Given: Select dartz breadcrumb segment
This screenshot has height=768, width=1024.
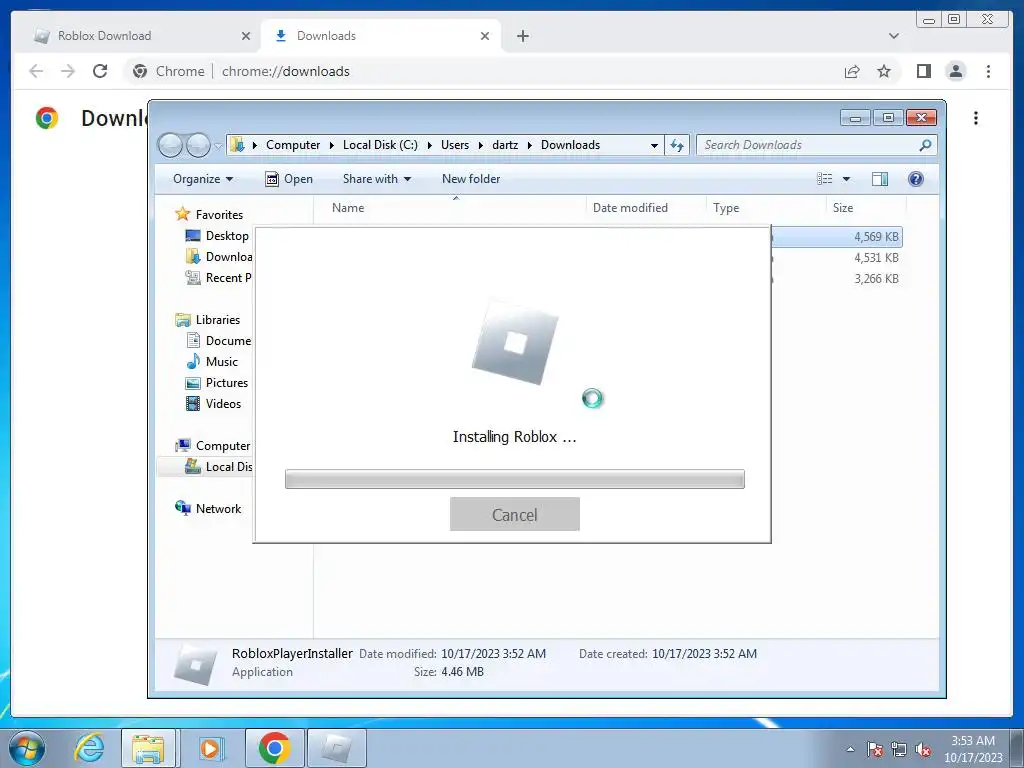Looking at the screenshot, I should 505,145.
